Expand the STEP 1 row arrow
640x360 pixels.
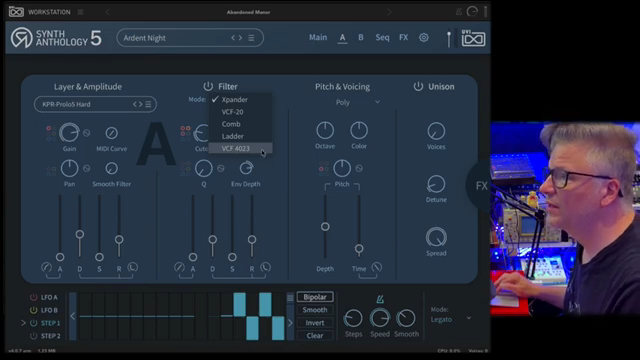[x=23, y=323]
